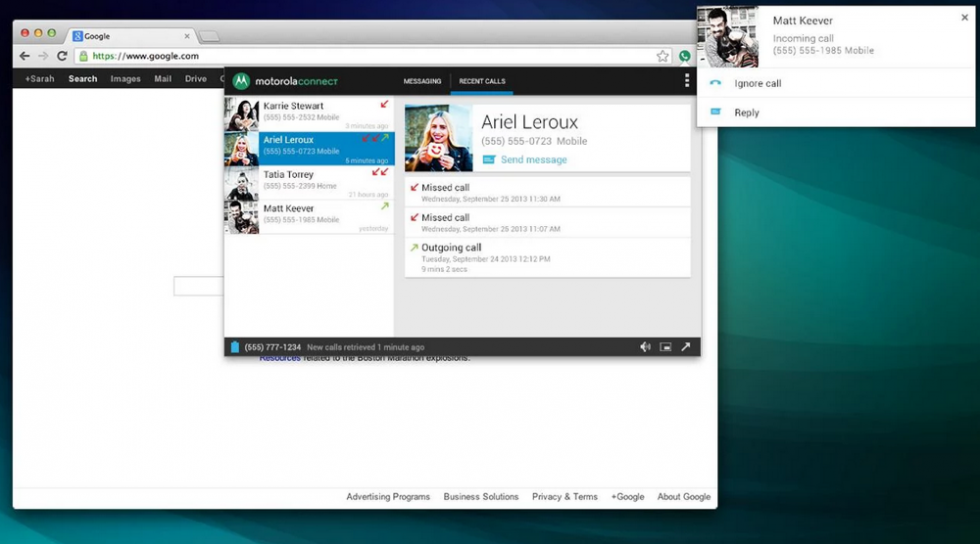This screenshot has width=980, height=544.
Task: Mute sounds using the speaker icon
Action: pyautogui.click(x=645, y=347)
